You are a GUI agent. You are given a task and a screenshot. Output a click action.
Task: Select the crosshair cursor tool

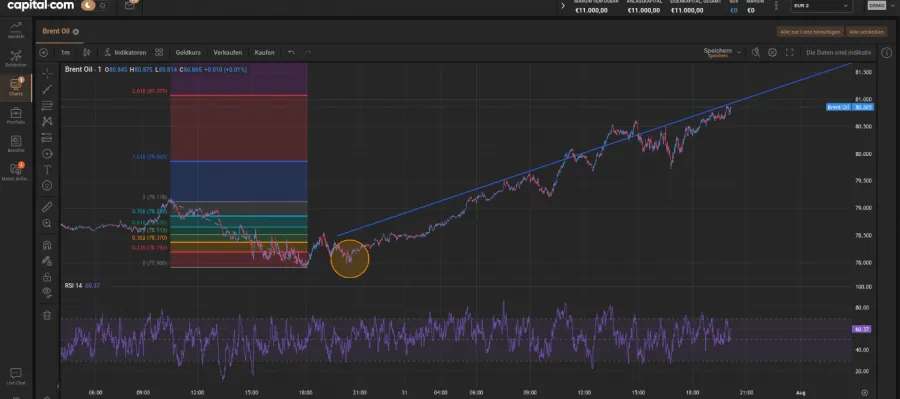point(47,73)
